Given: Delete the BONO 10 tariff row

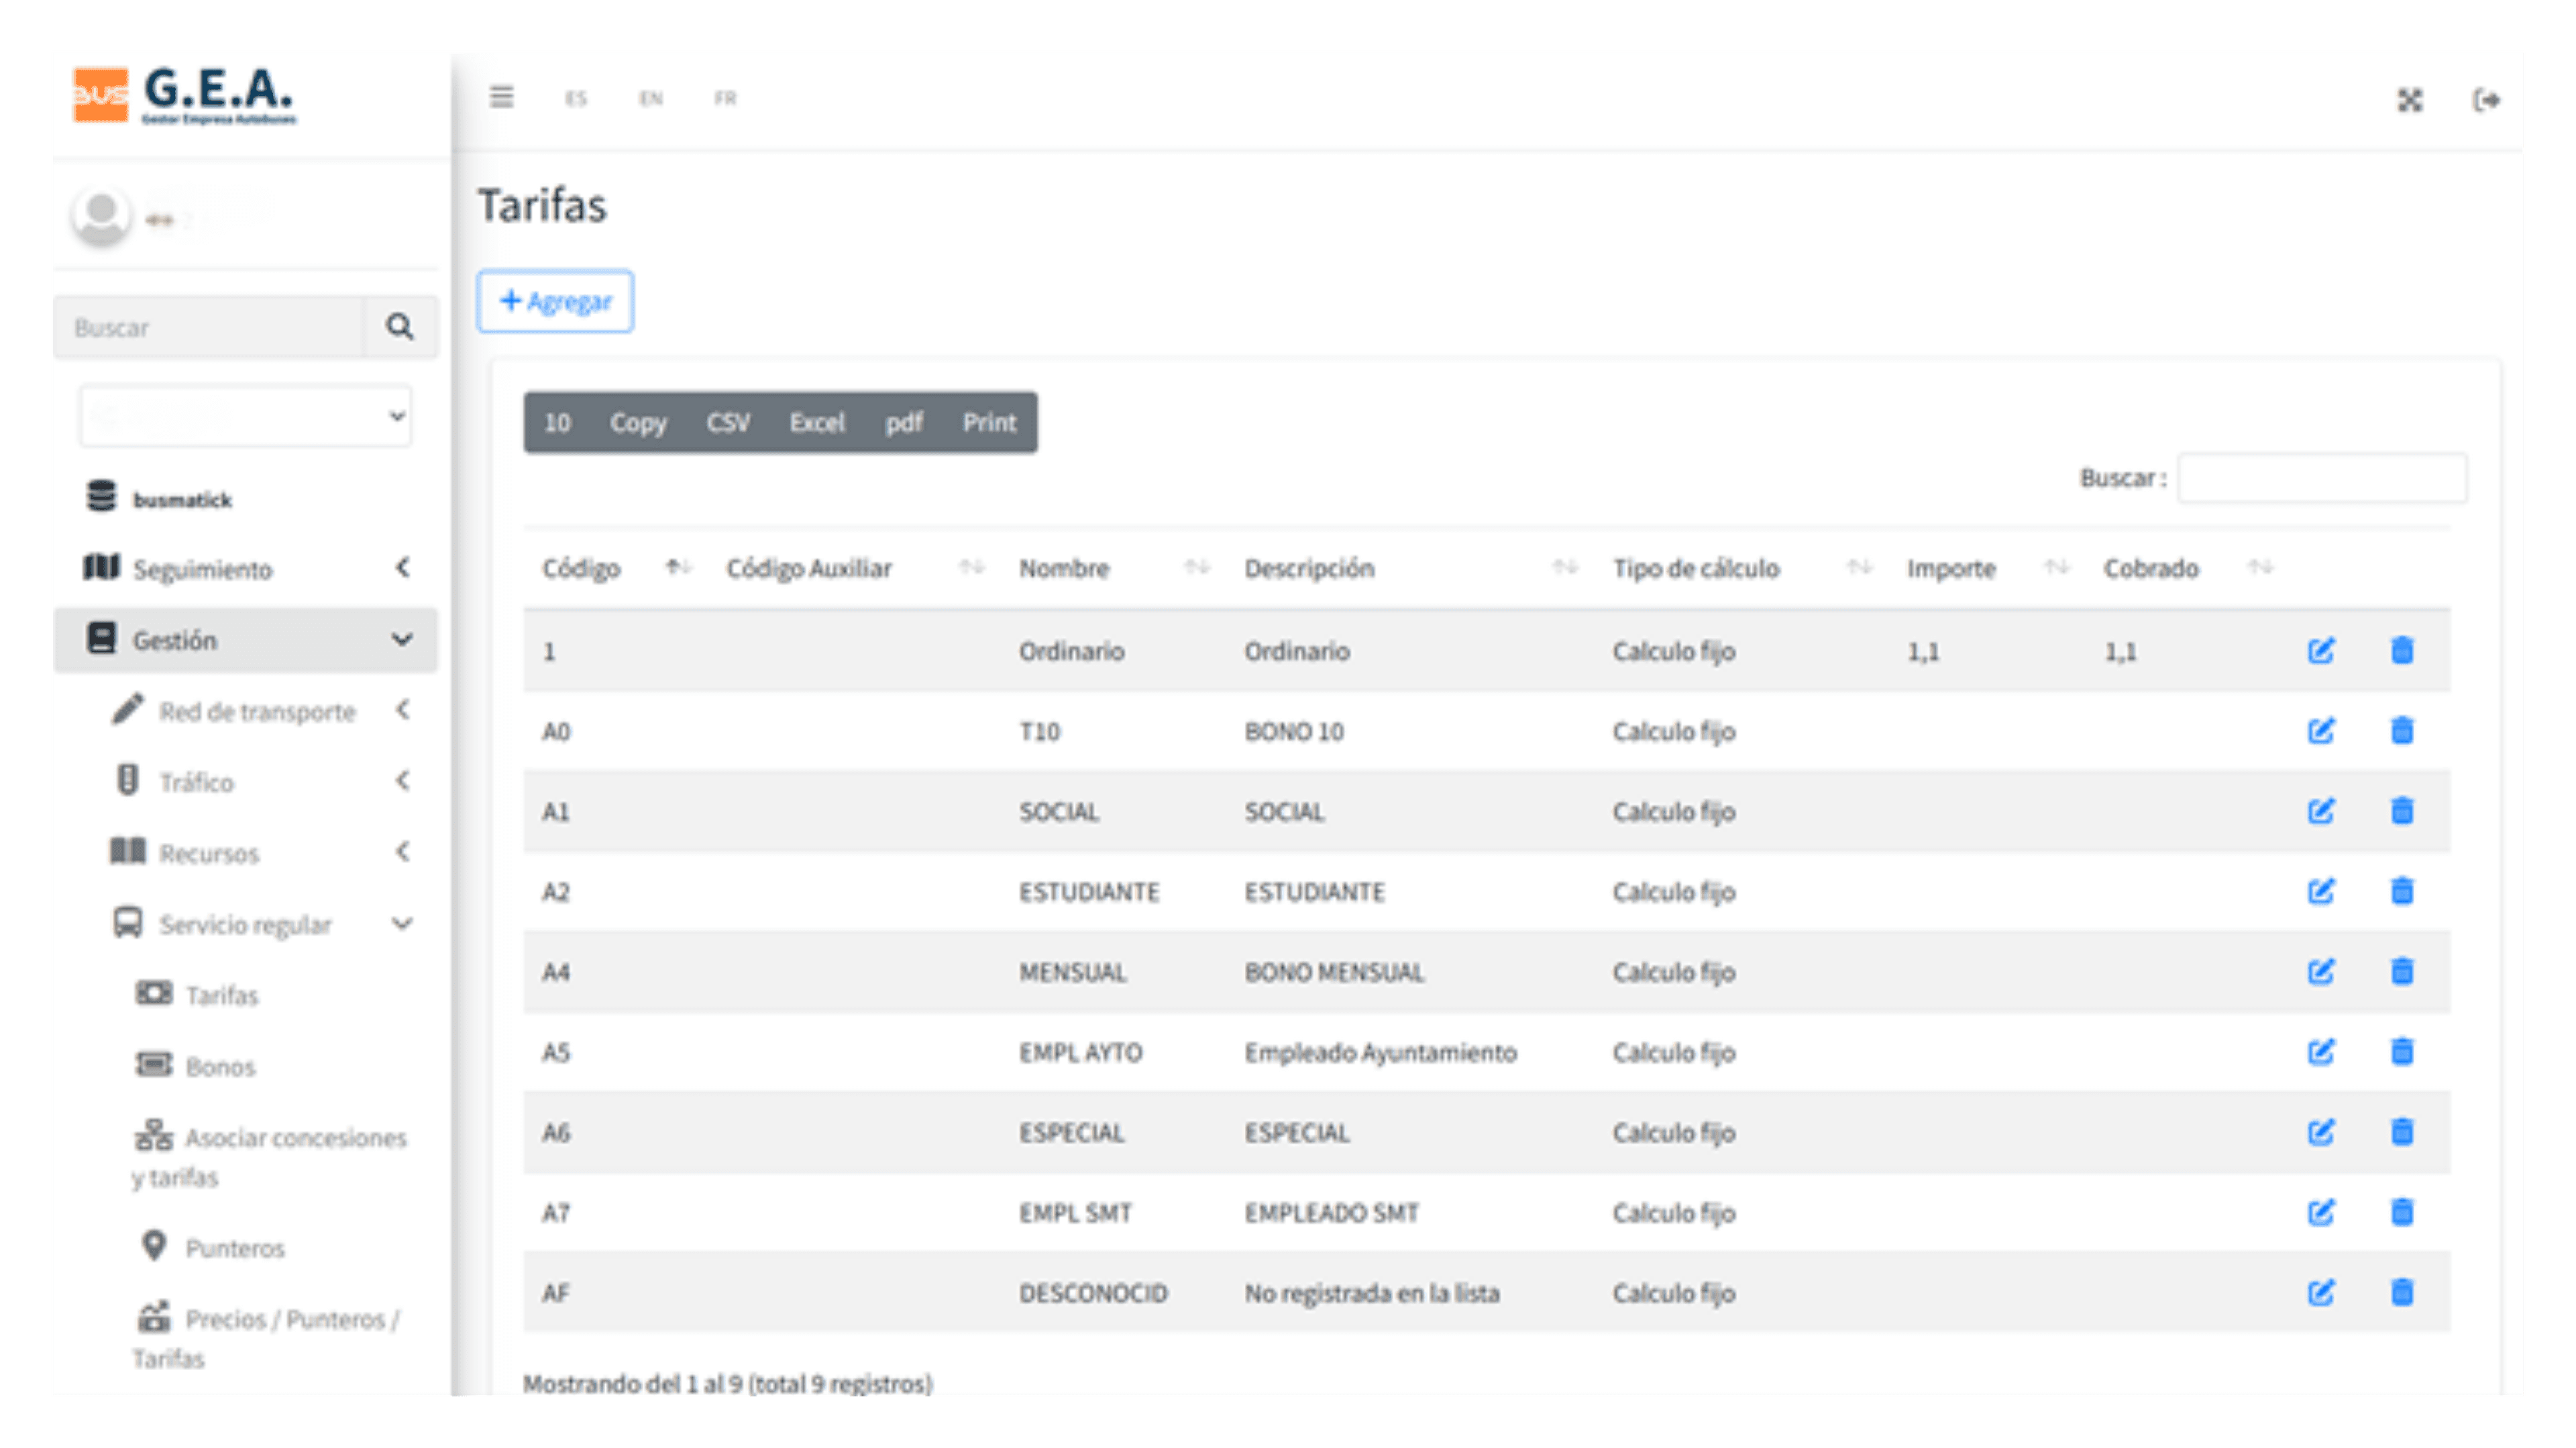Looking at the screenshot, I should point(2402,731).
